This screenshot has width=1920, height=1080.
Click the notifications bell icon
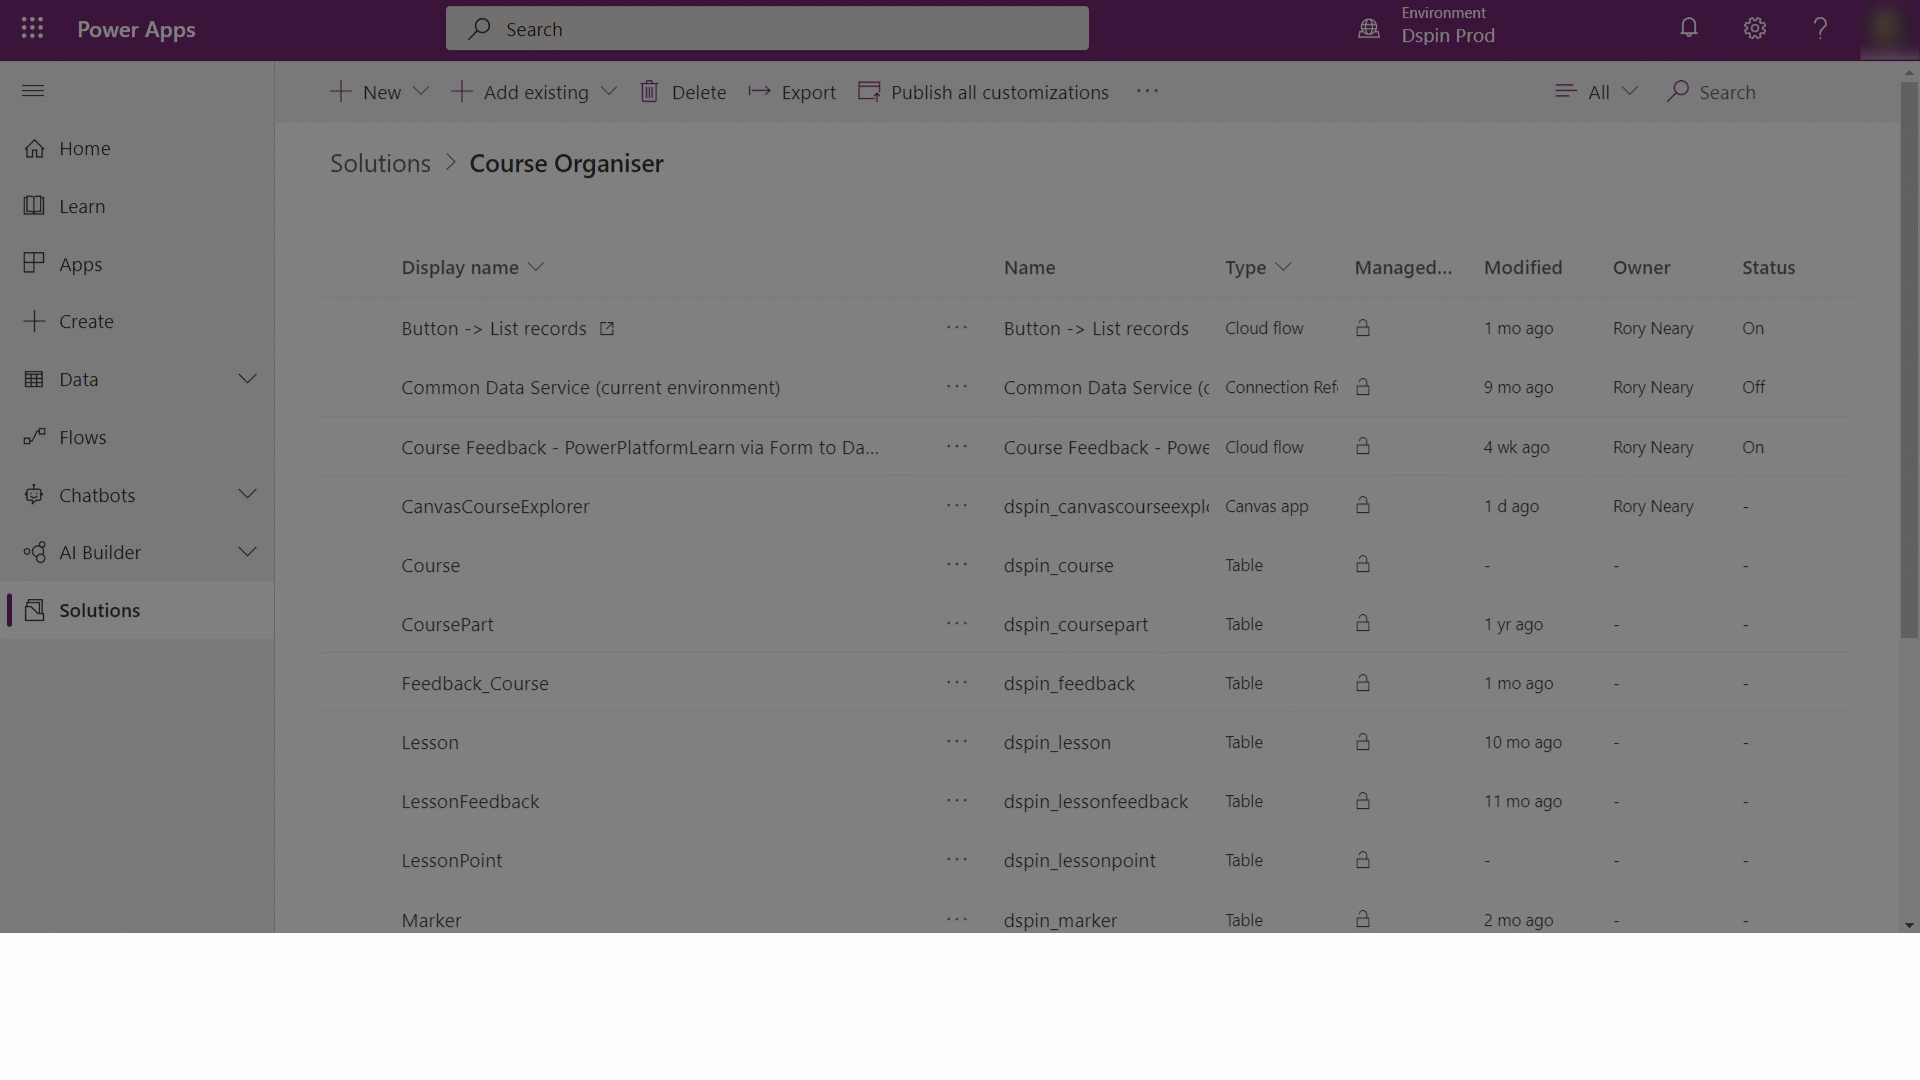(1689, 28)
